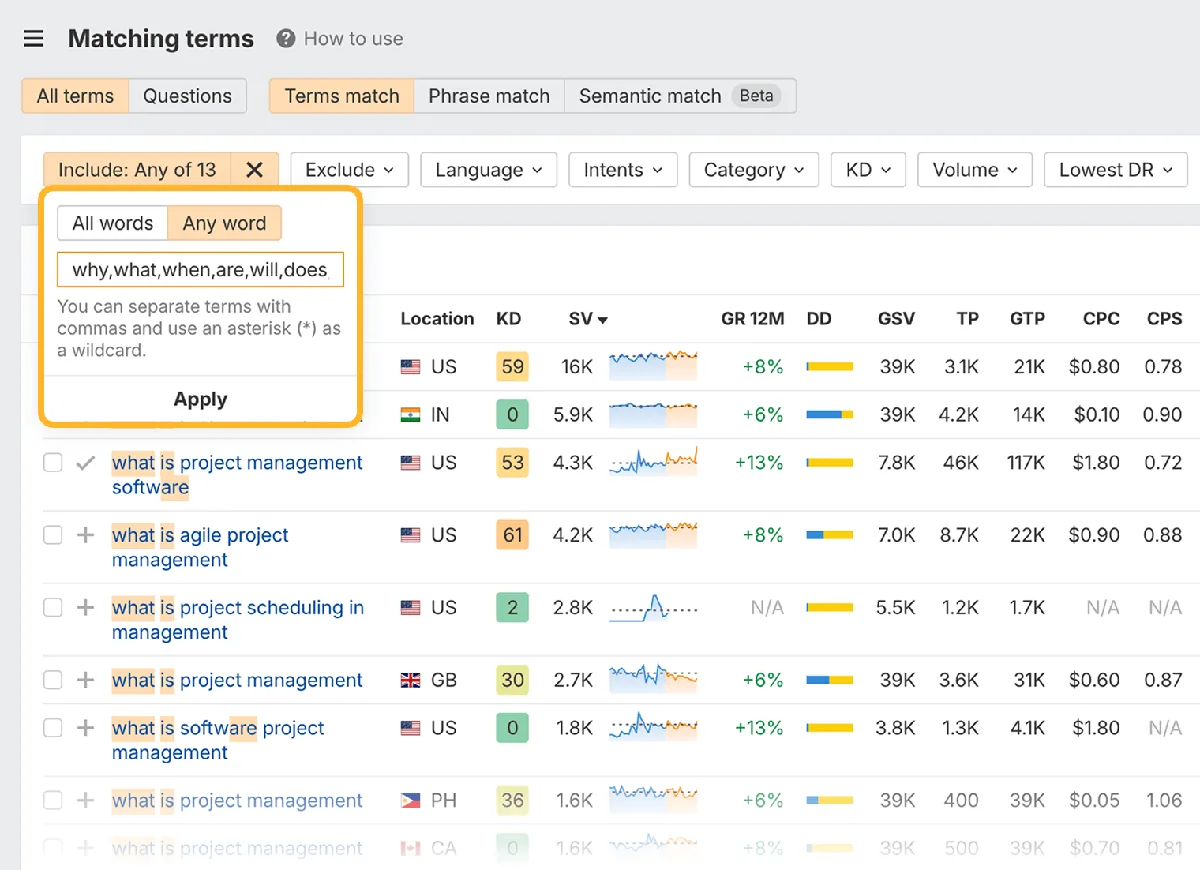The image size is (1200, 870).
Task: Click the TP column header
Action: tap(967, 319)
